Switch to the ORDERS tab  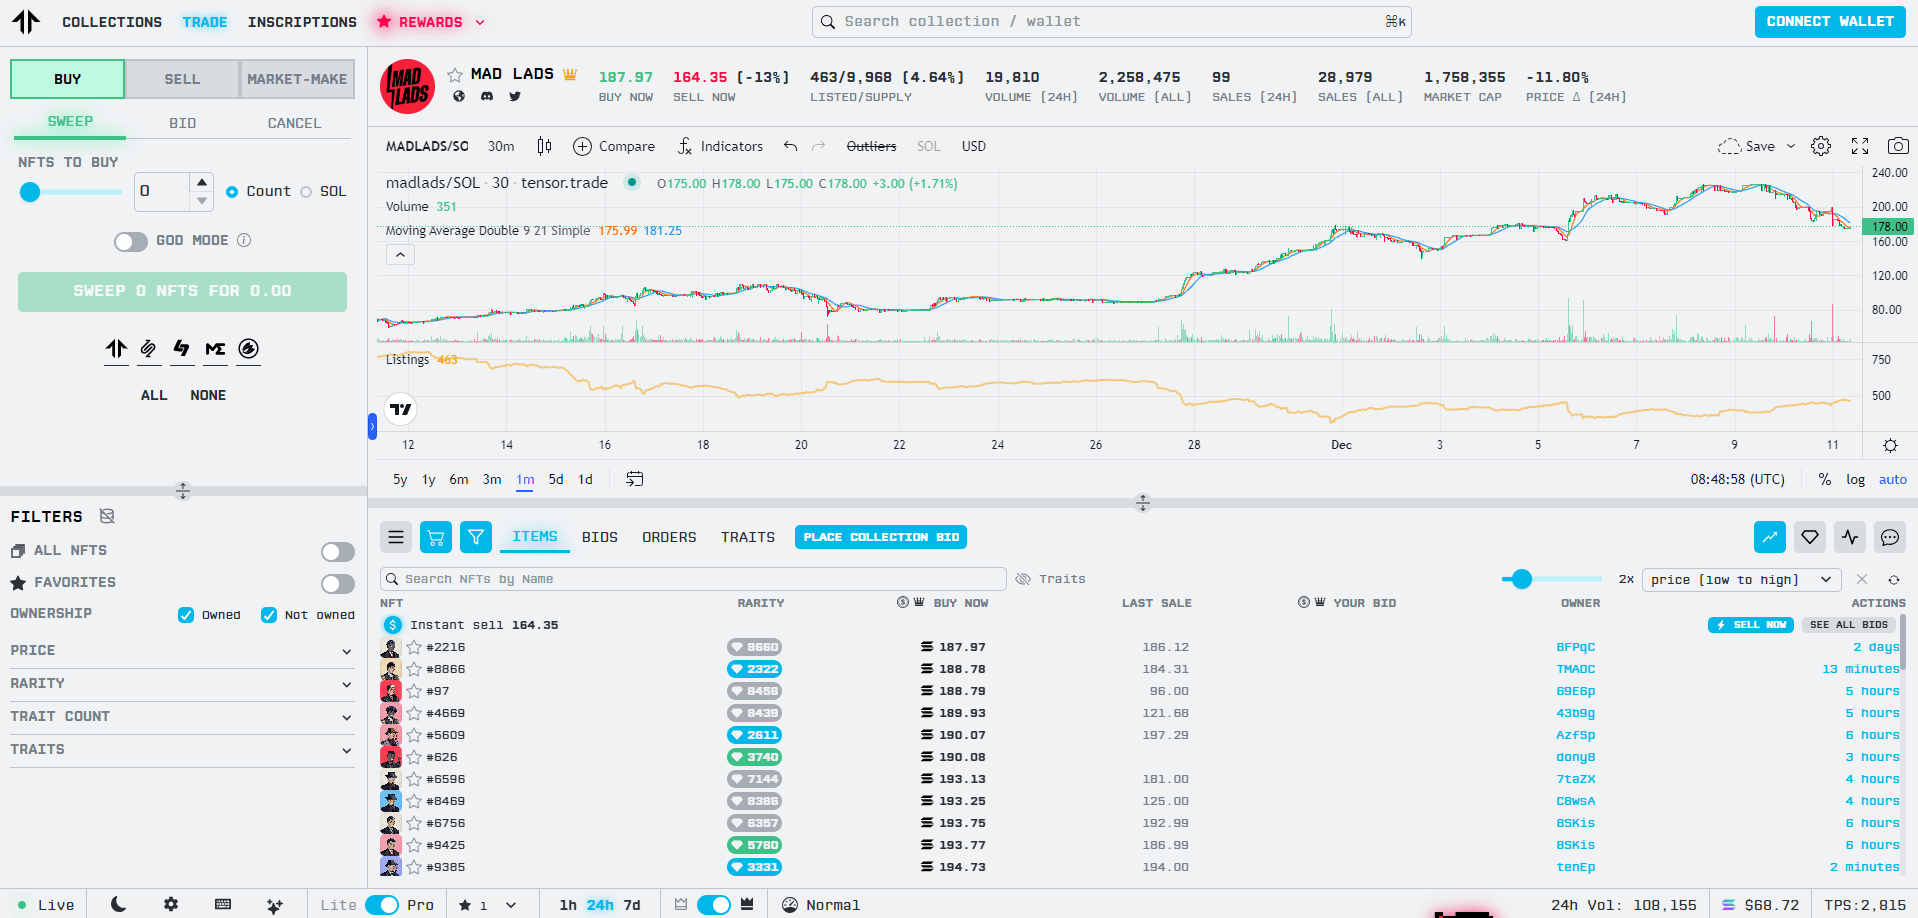[669, 537]
